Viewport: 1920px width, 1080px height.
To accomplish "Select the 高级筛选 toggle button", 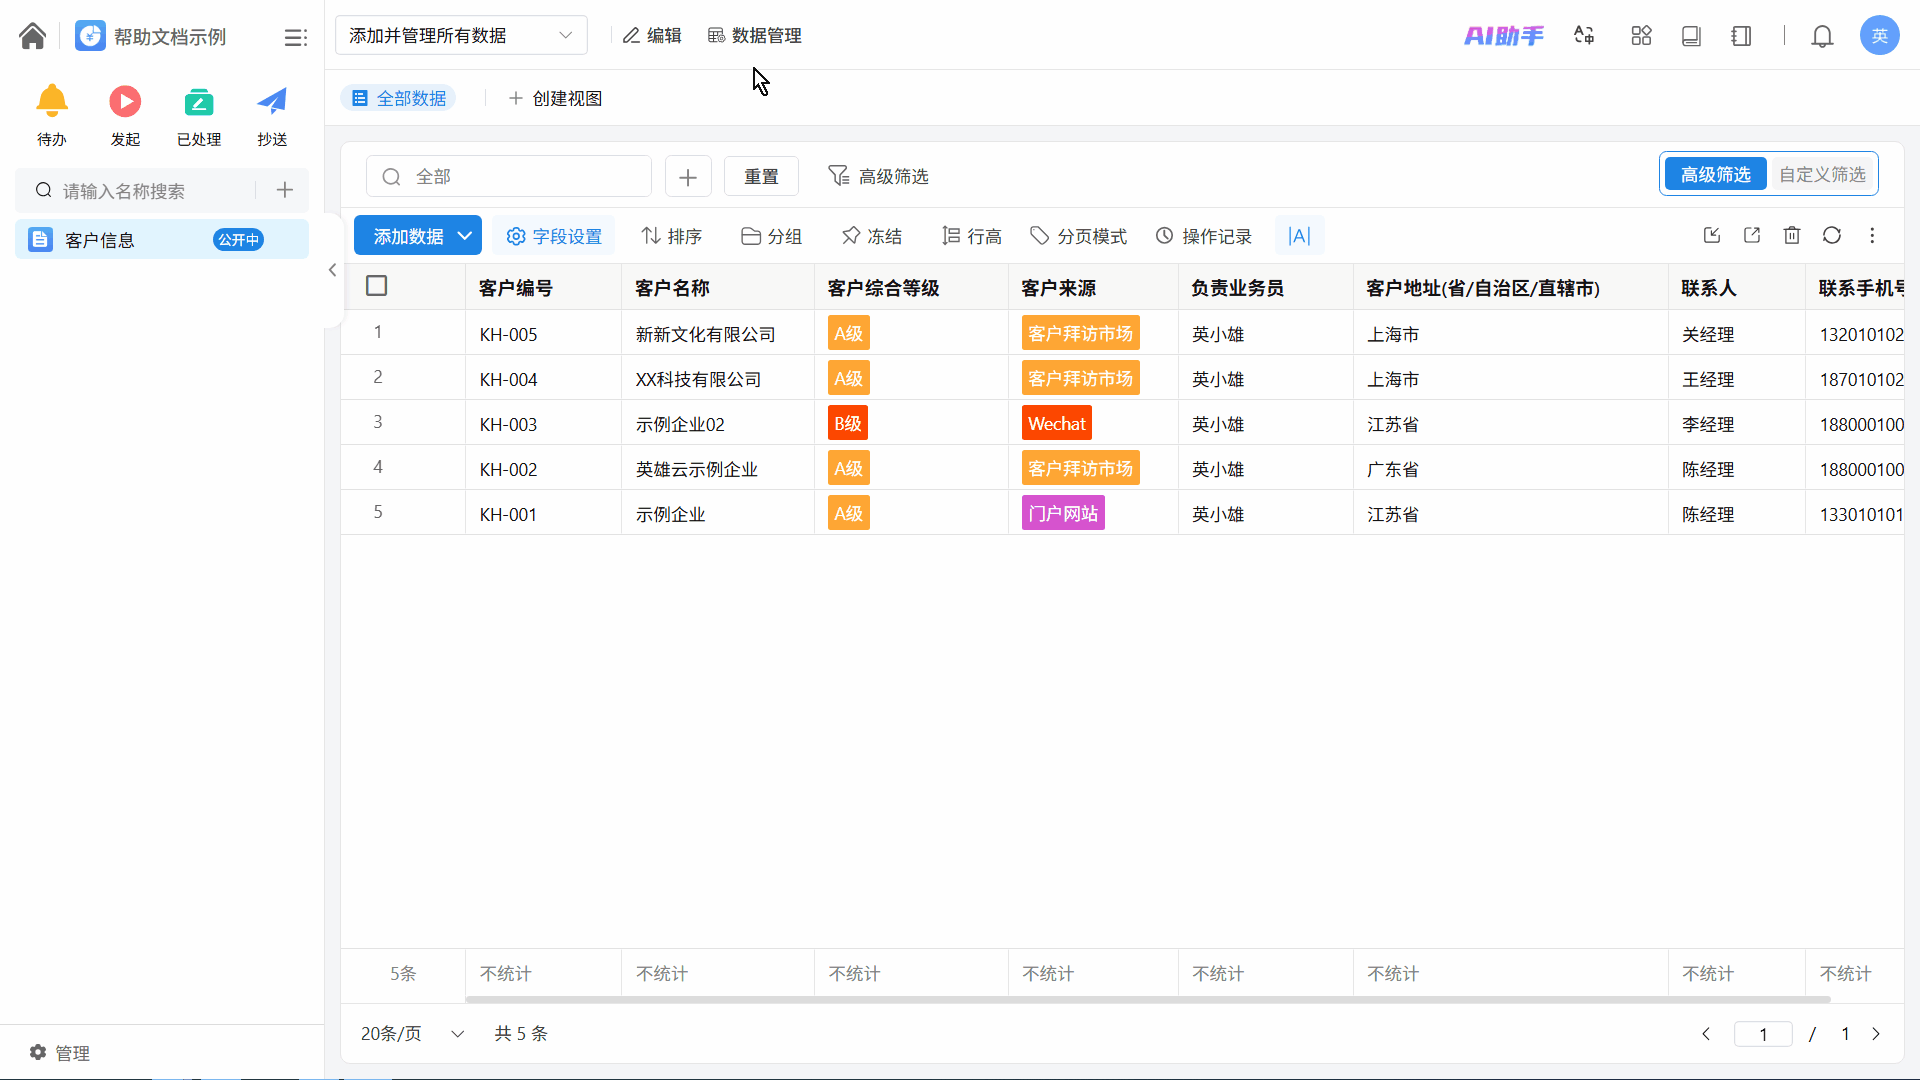I will click(x=1715, y=174).
